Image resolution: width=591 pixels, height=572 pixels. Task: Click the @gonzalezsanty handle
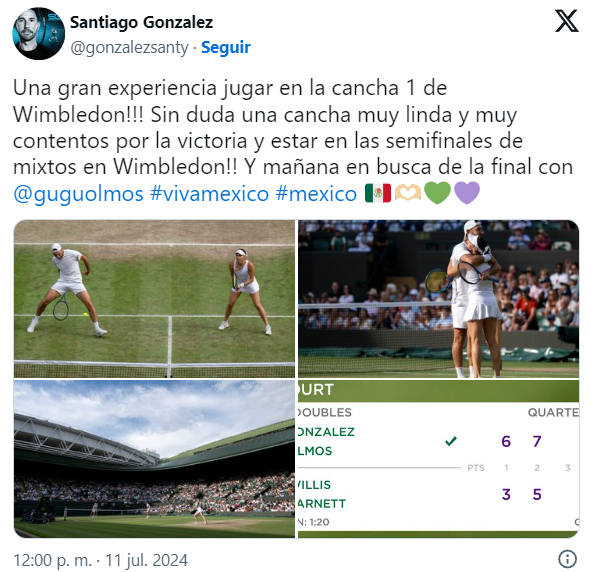tap(129, 48)
